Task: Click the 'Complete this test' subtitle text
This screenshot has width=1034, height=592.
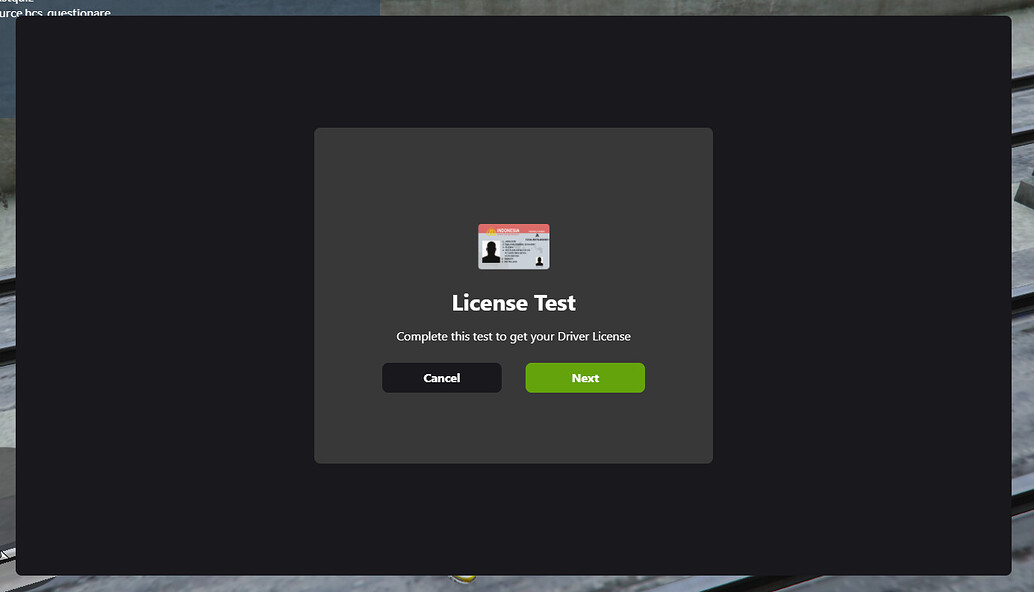Action: point(513,336)
